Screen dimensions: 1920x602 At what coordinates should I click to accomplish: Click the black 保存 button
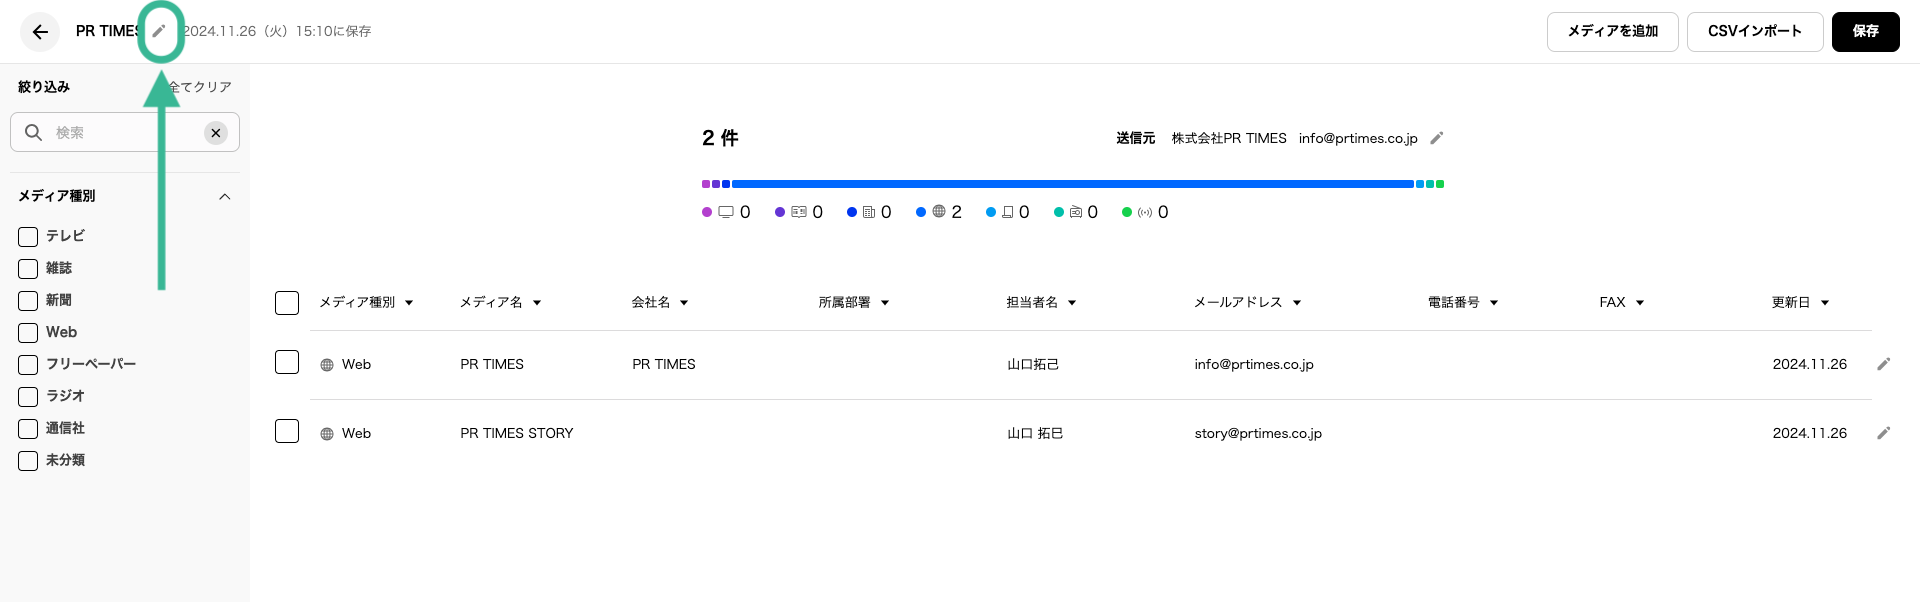1866,32
